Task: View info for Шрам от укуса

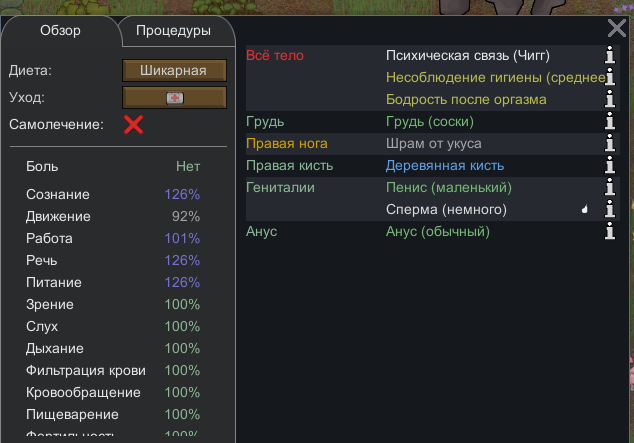Action: 608,144
